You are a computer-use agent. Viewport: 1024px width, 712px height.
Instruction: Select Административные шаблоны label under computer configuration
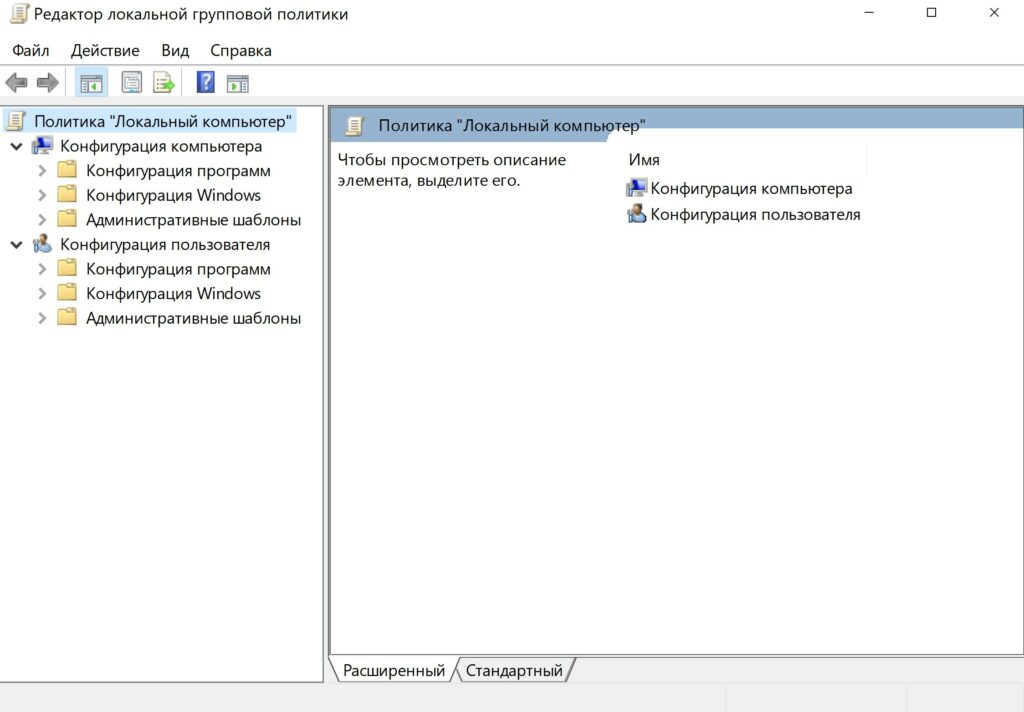tap(193, 219)
